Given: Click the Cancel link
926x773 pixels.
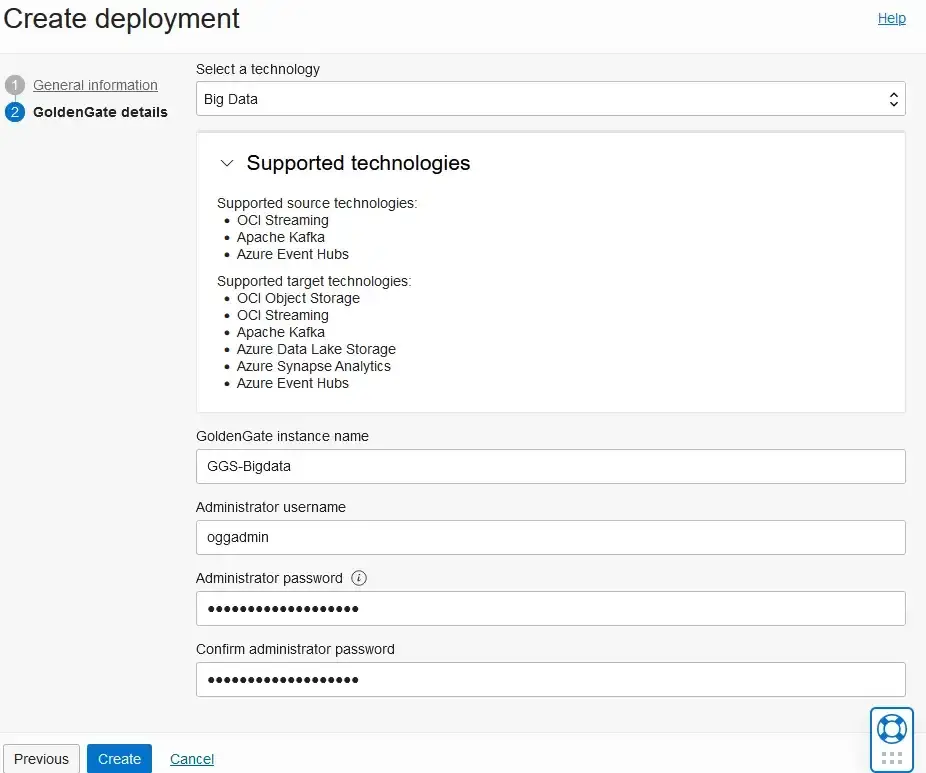Looking at the screenshot, I should coord(191,758).
